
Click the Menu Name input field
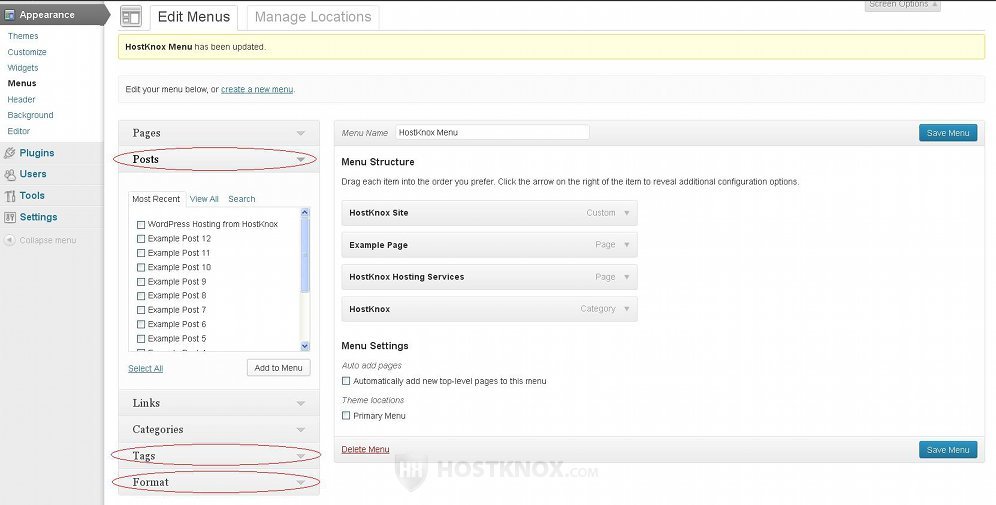pos(492,132)
